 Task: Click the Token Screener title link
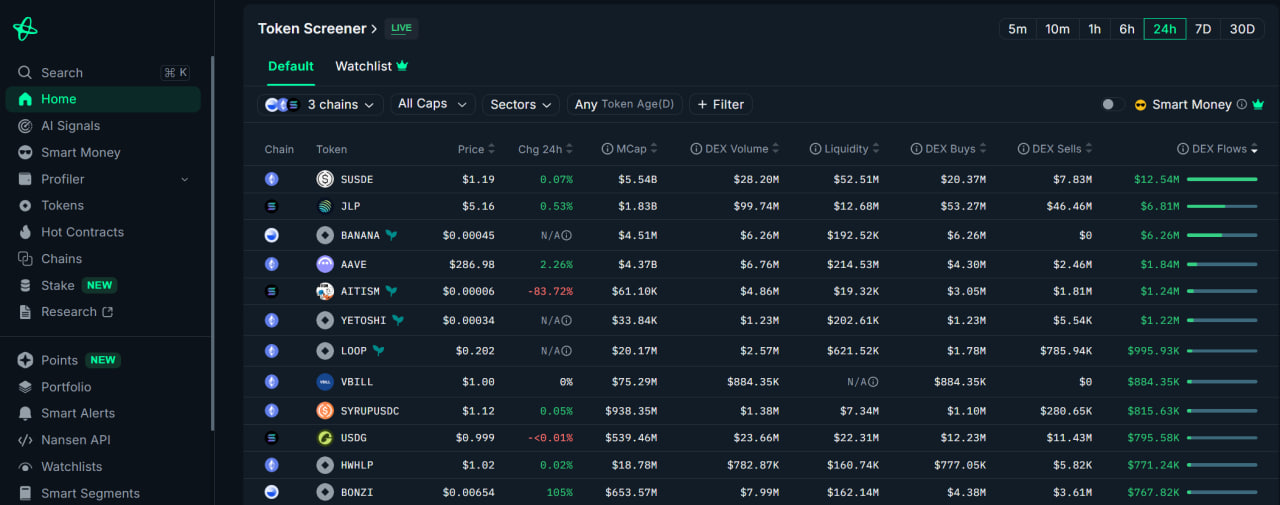(318, 28)
